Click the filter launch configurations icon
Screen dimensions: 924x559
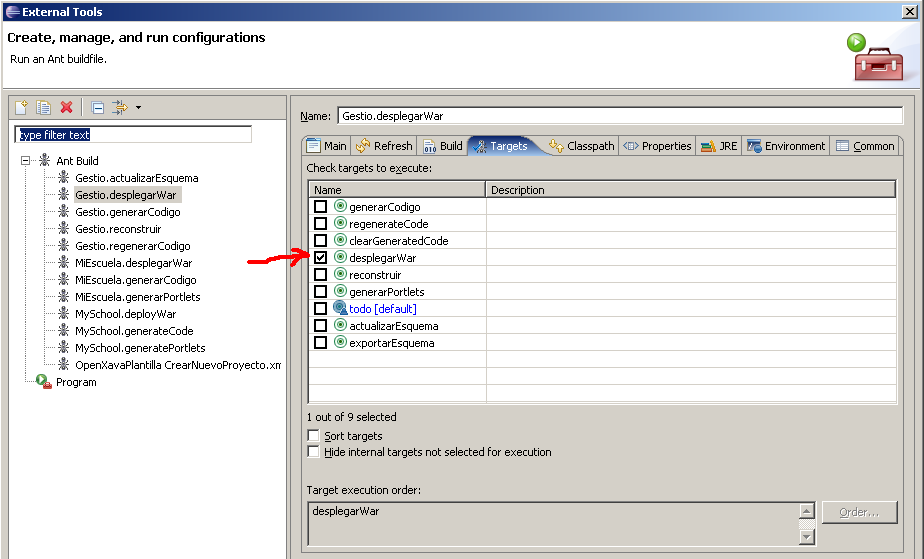click(119, 107)
